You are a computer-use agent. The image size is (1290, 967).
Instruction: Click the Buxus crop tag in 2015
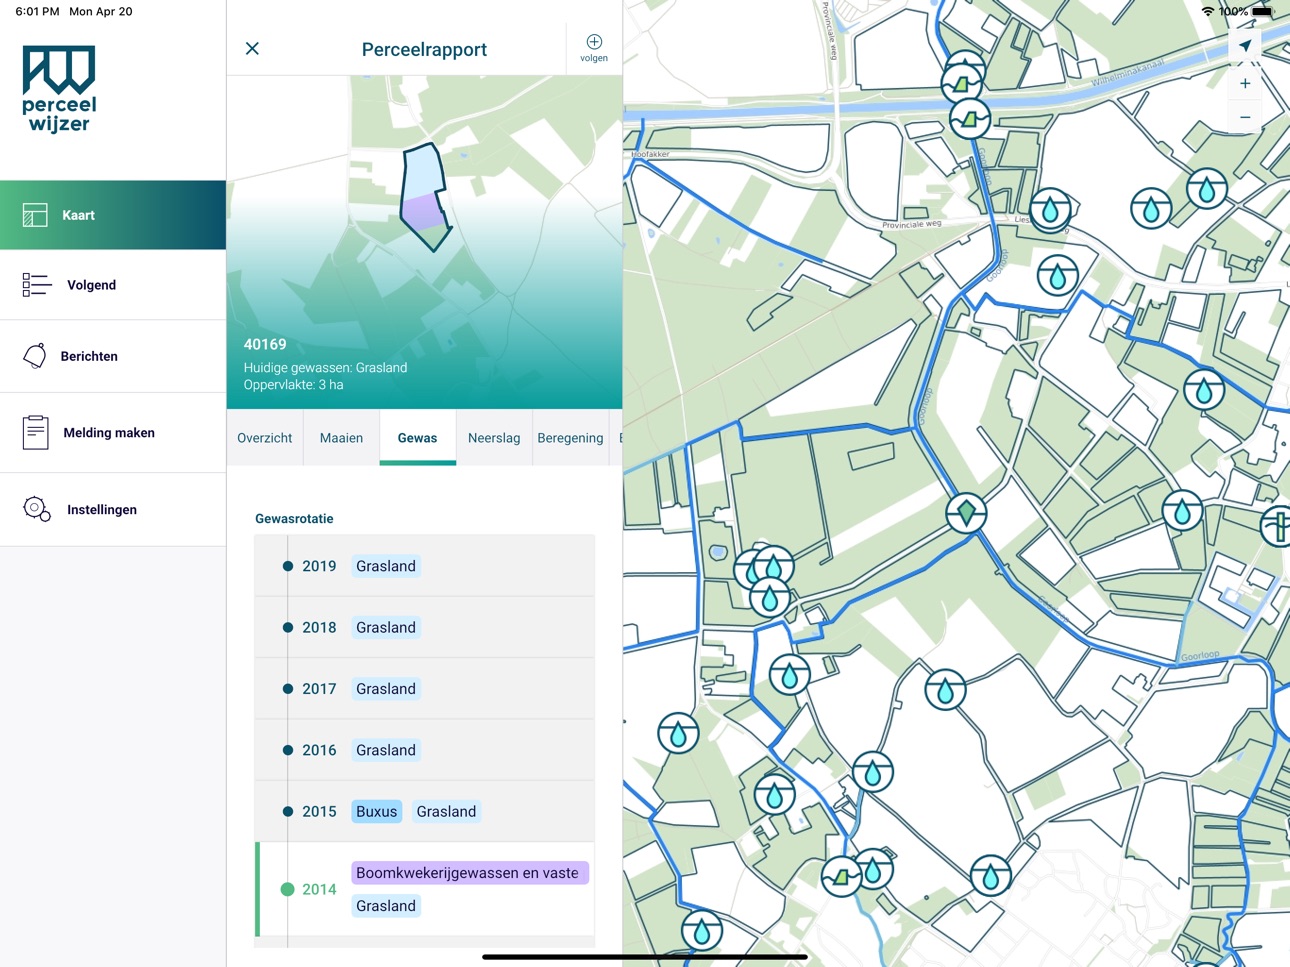pos(377,812)
